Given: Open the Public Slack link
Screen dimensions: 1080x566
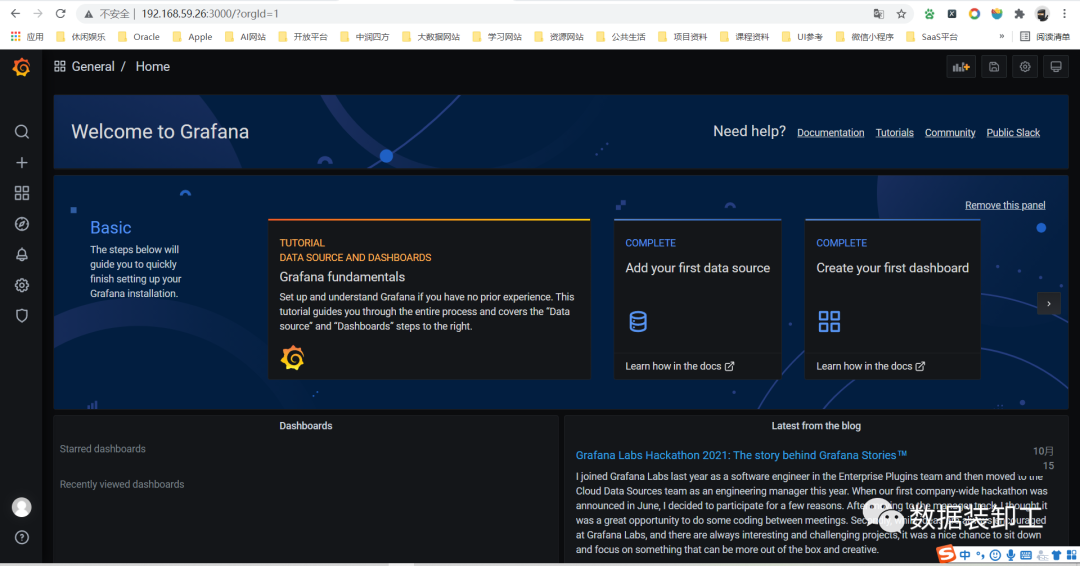Looking at the screenshot, I should (x=1013, y=132).
